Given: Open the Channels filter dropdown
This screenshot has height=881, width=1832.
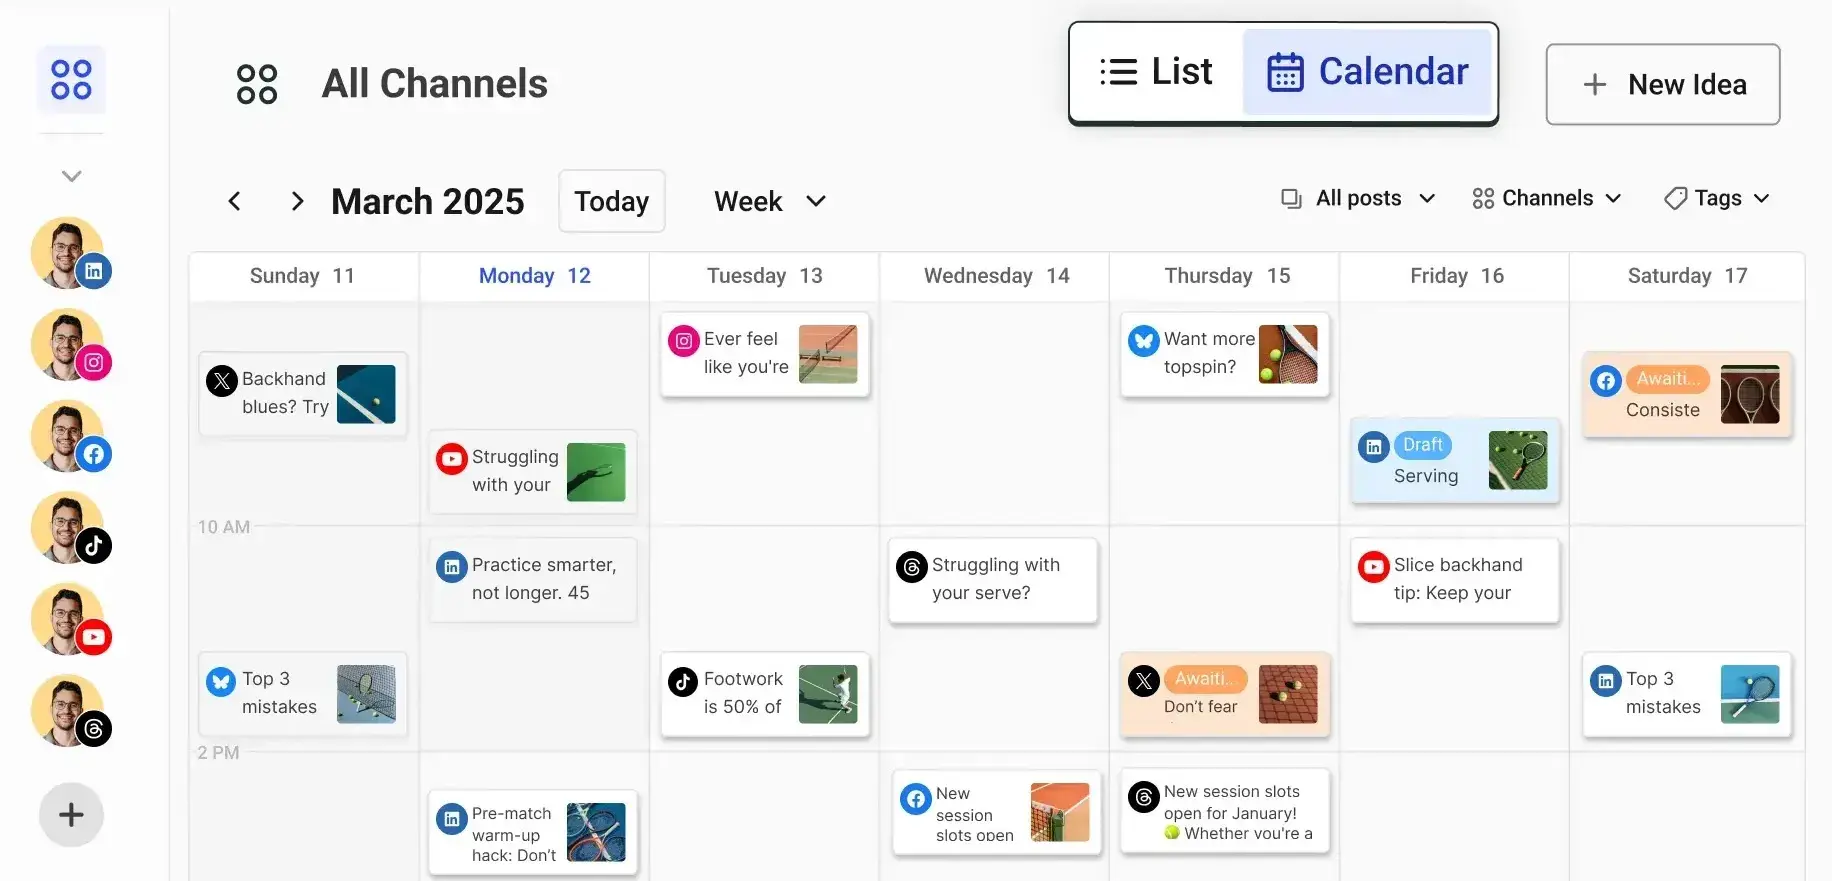Looking at the screenshot, I should point(1546,198).
